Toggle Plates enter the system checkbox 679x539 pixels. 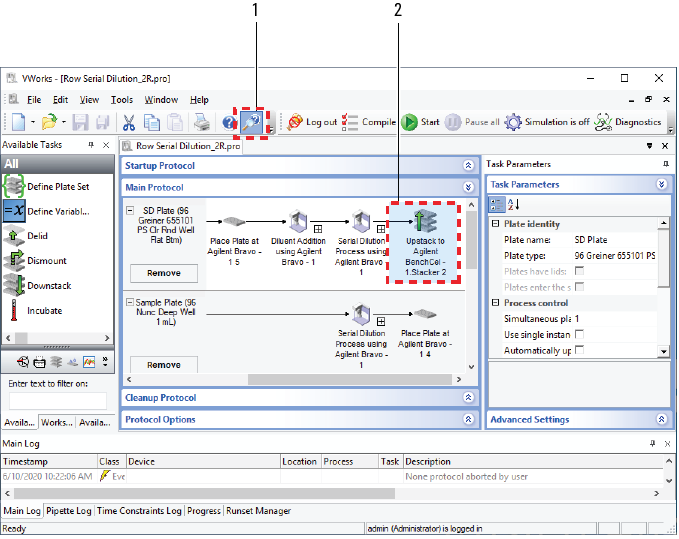579,287
